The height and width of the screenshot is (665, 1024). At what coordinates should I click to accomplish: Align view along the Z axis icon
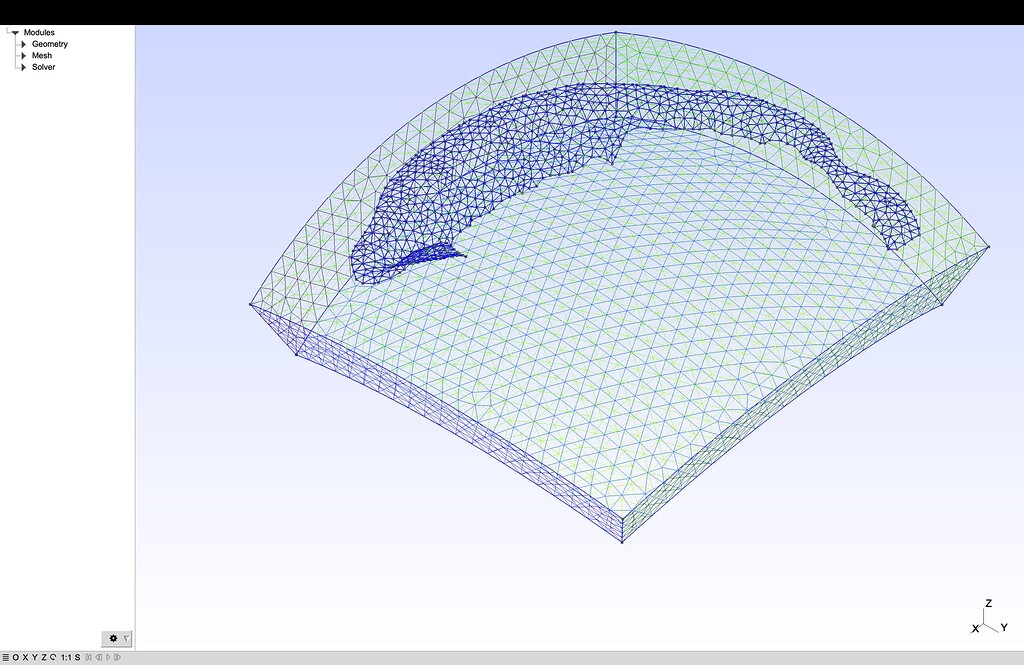[x=44, y=658]
